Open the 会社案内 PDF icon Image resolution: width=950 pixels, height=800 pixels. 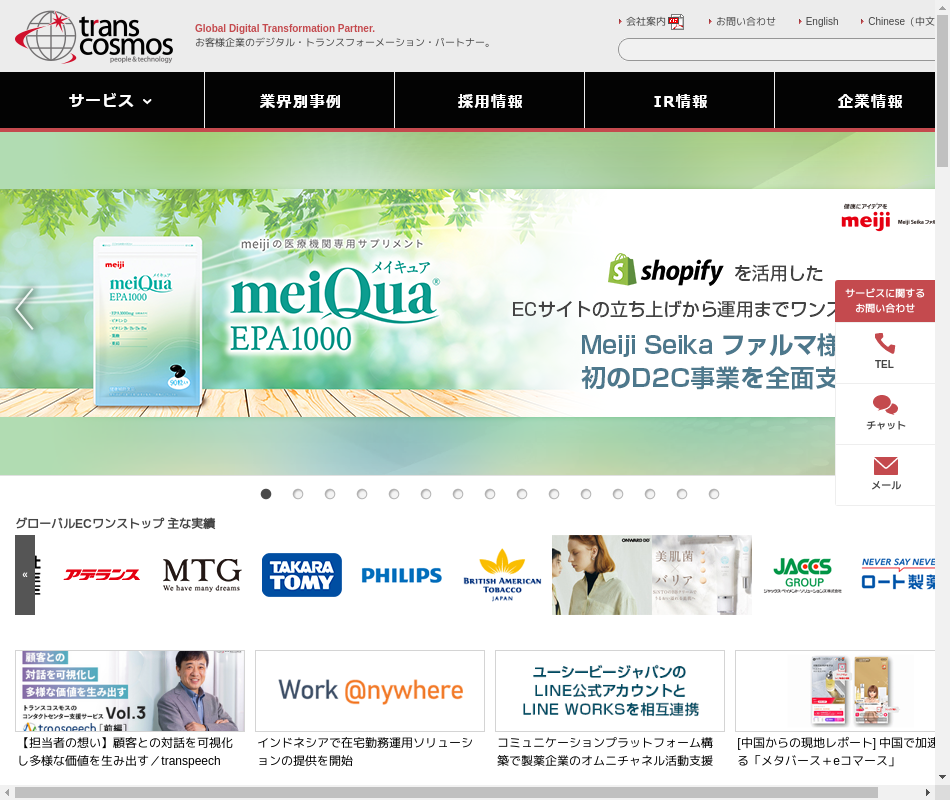tap(676, 22)
